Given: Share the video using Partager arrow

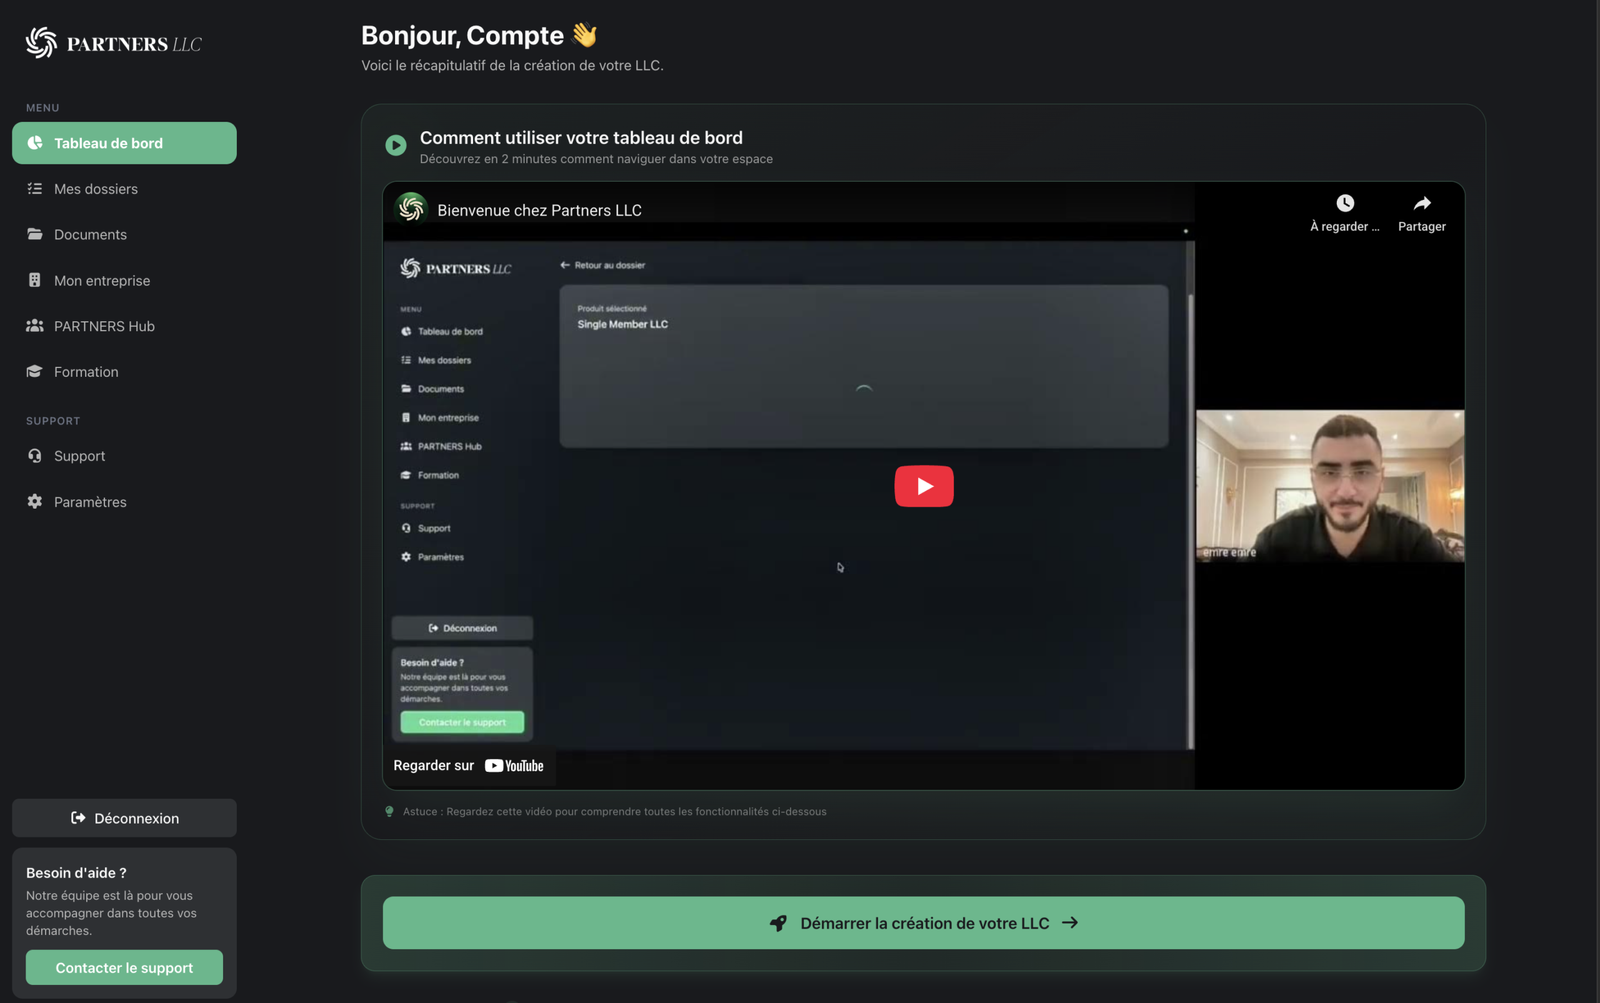Looking at the screenshot, I should click(x=1421, y=204).
